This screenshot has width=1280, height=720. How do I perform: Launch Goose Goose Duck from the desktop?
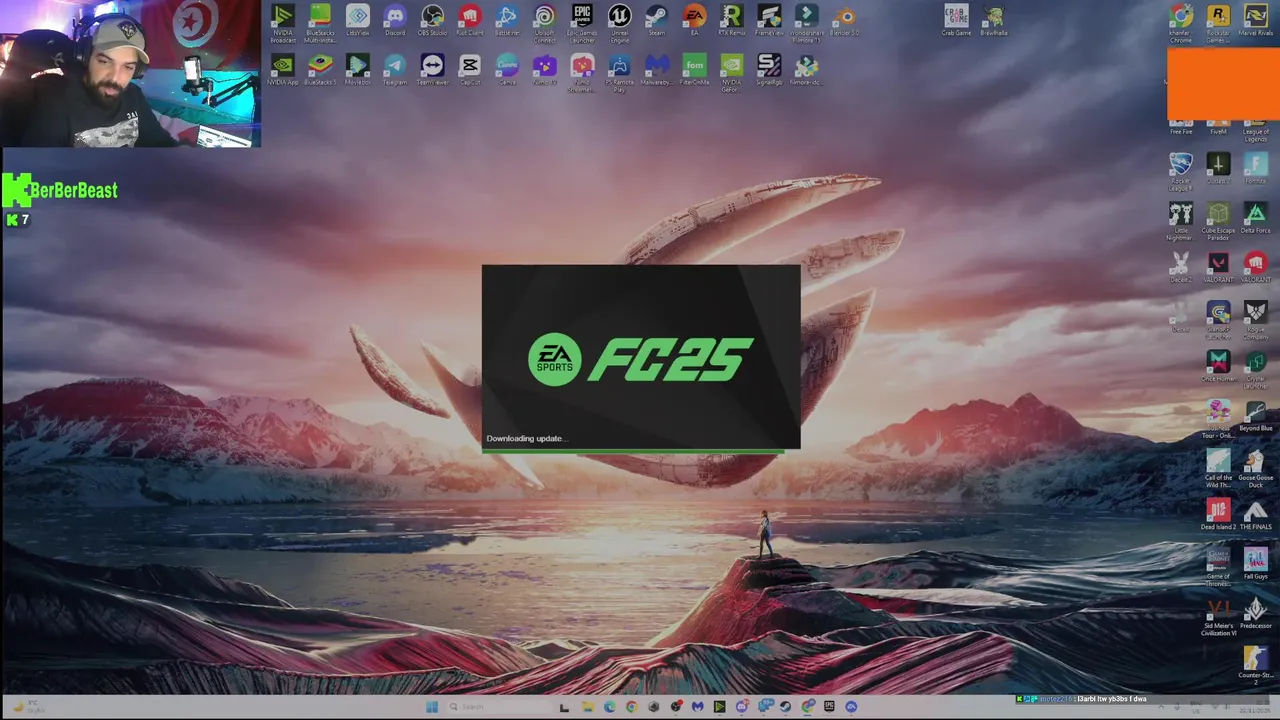1256,468
